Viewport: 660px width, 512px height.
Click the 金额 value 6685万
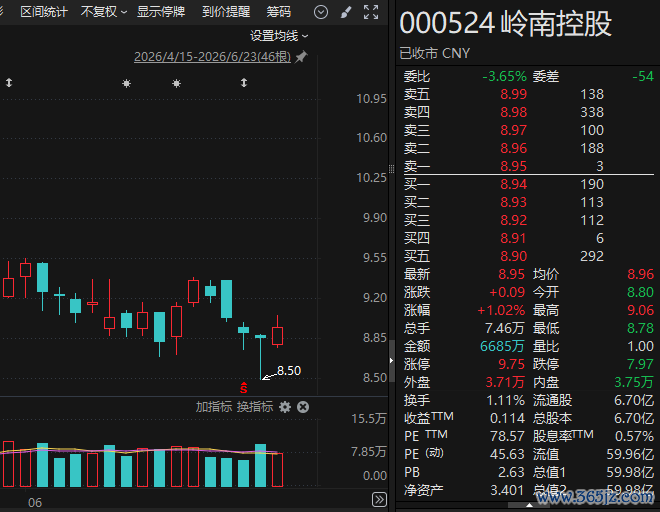pyautogui.click(x=502, y=346)
